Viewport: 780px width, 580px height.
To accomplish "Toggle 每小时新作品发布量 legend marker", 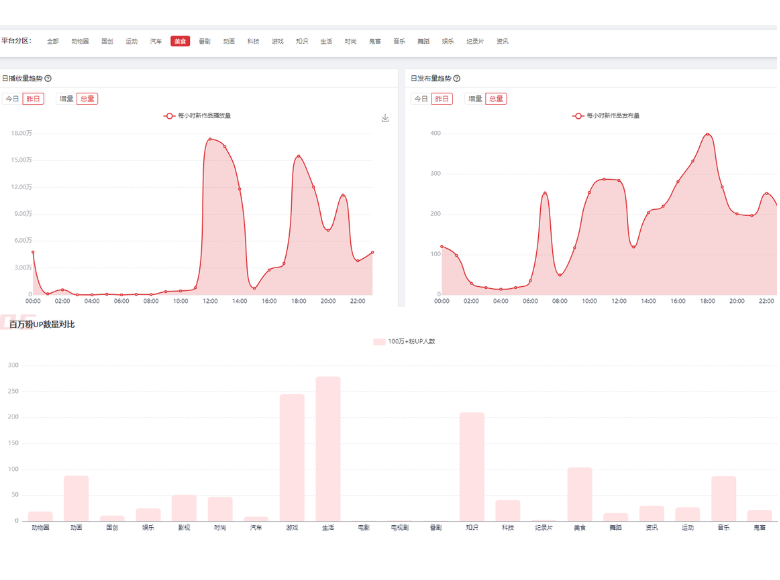I will coord(578,116).
